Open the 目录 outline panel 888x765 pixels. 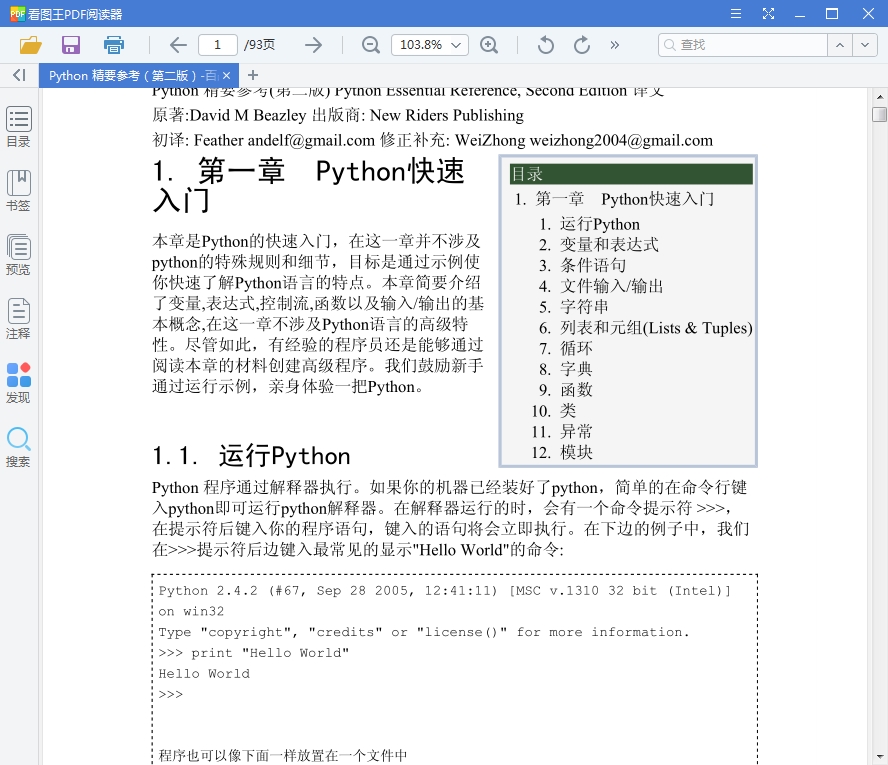coord(18,127)
